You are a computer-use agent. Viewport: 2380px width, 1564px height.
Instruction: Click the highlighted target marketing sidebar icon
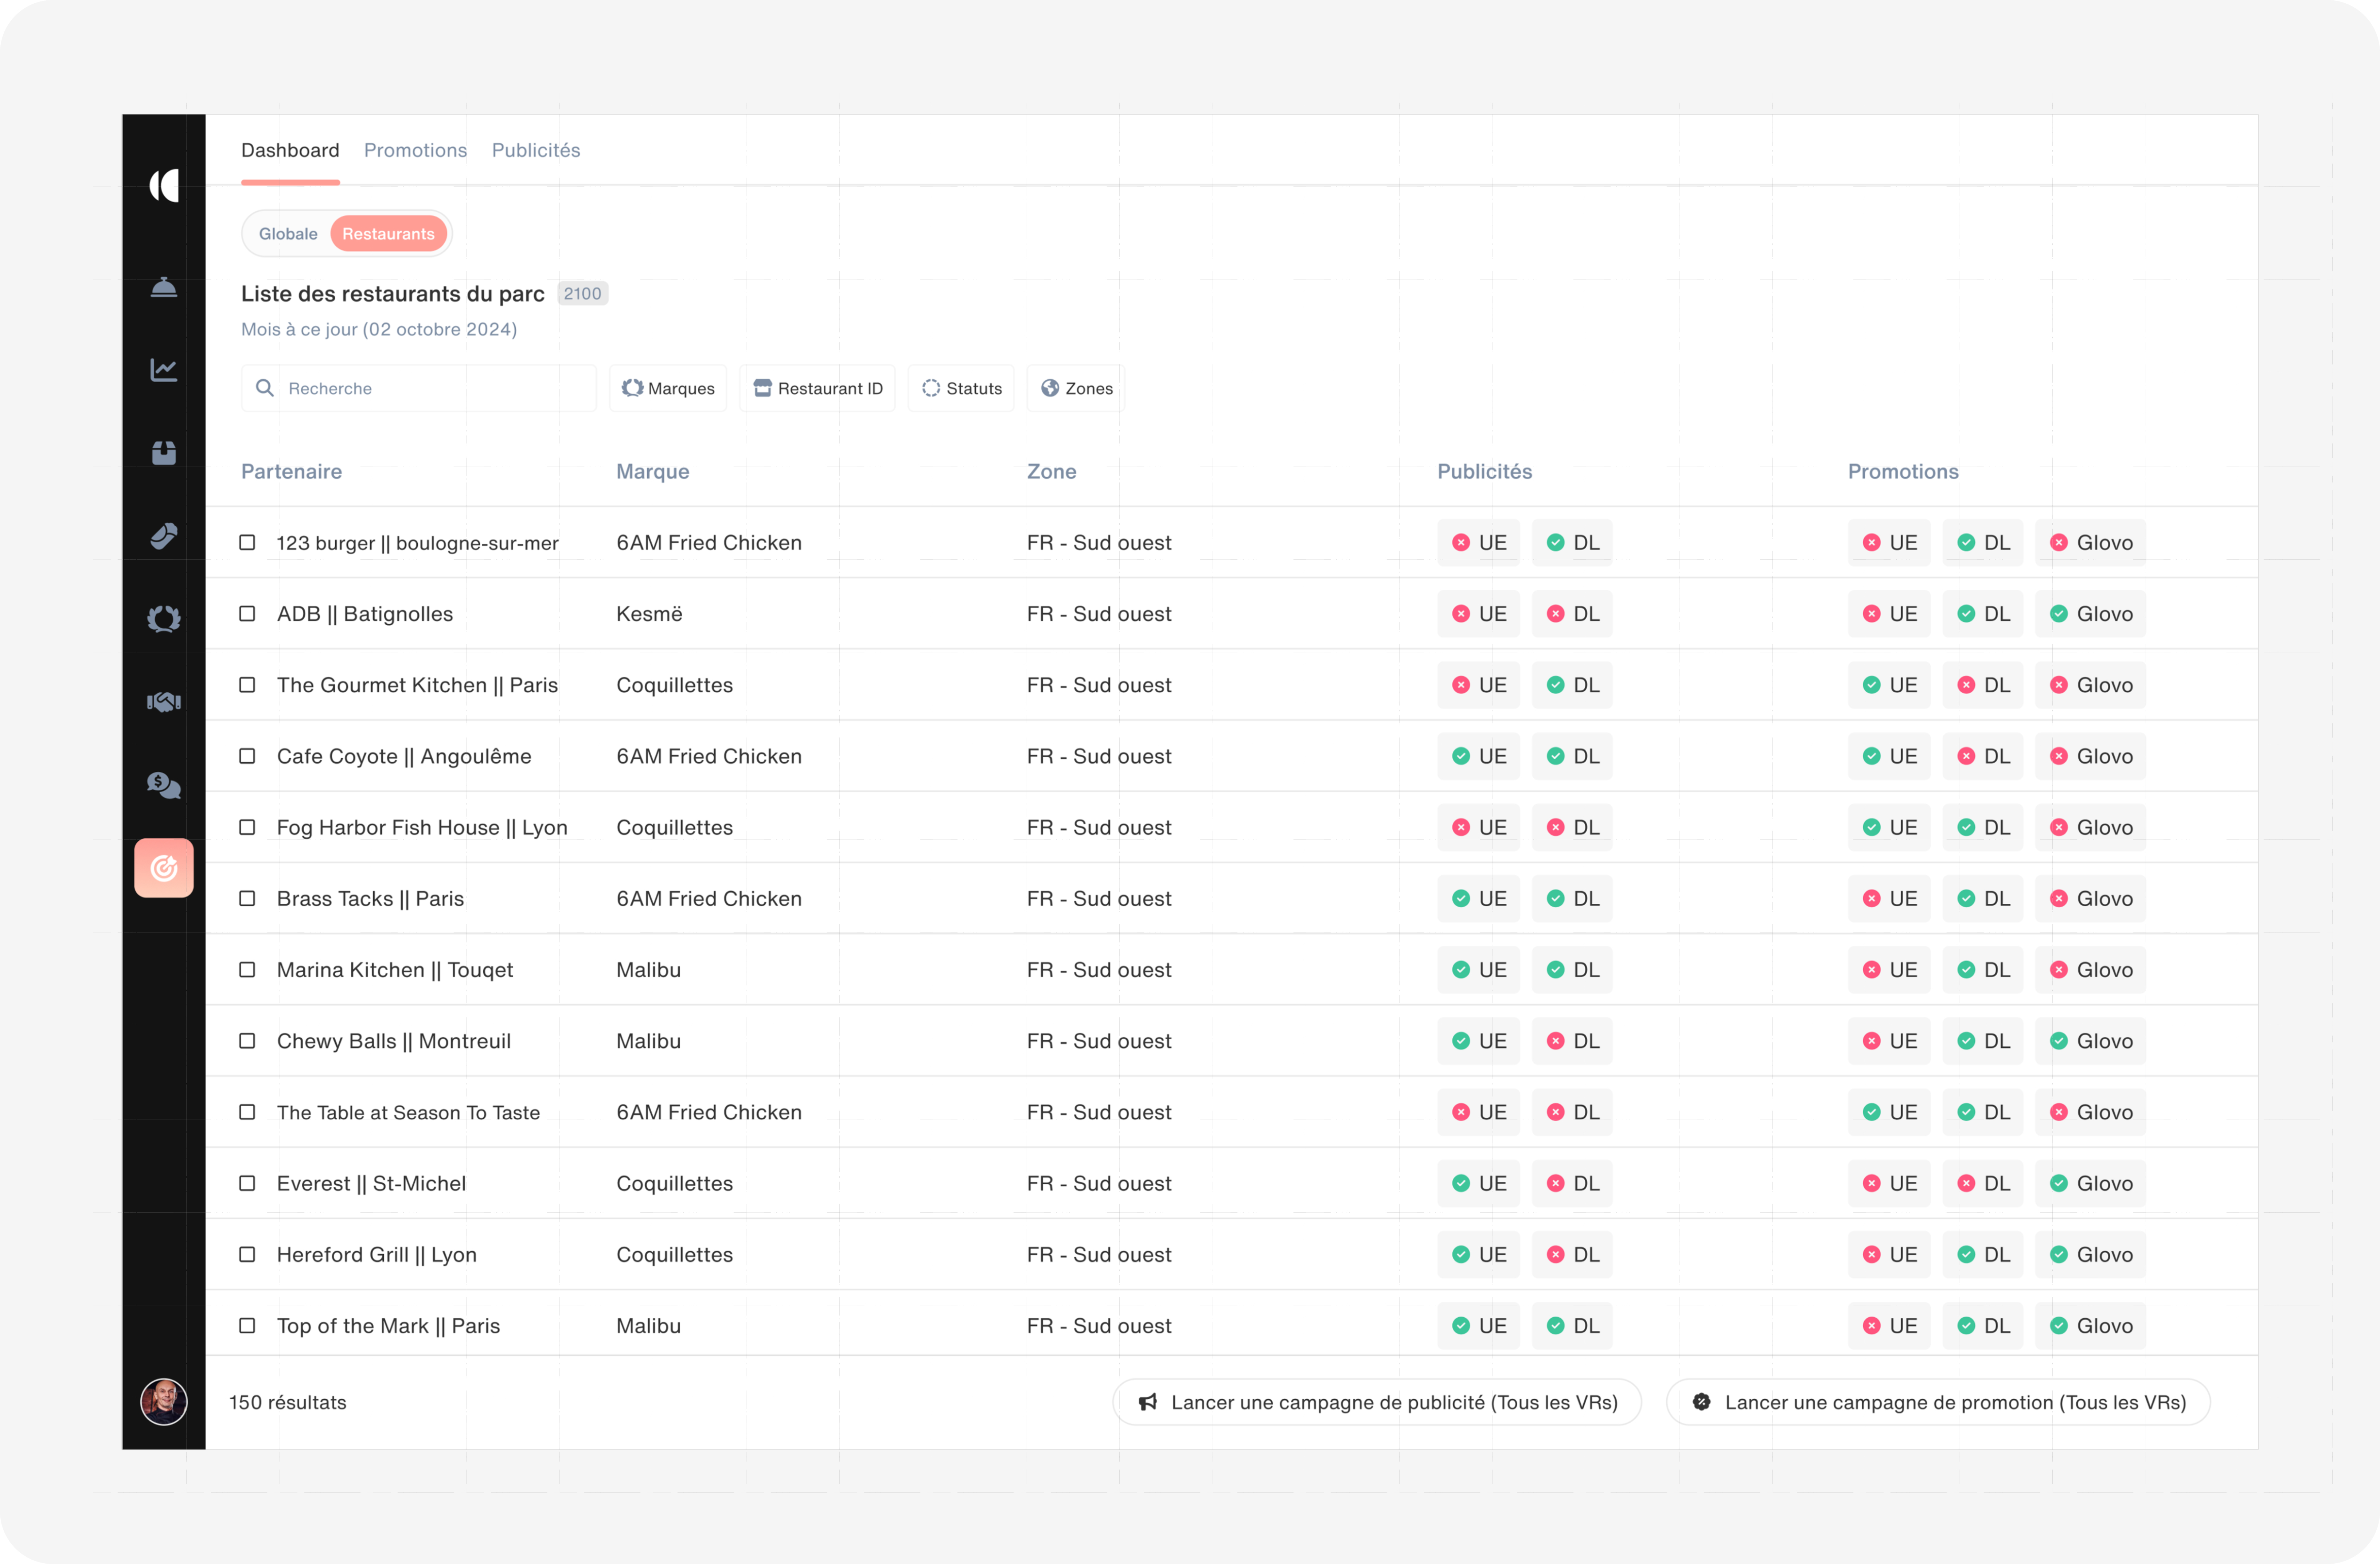[164, 868]
